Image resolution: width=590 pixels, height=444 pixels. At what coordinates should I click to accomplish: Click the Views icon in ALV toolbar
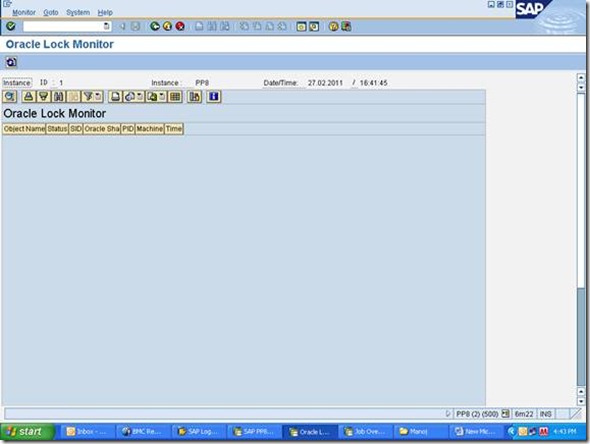[129, 97]
